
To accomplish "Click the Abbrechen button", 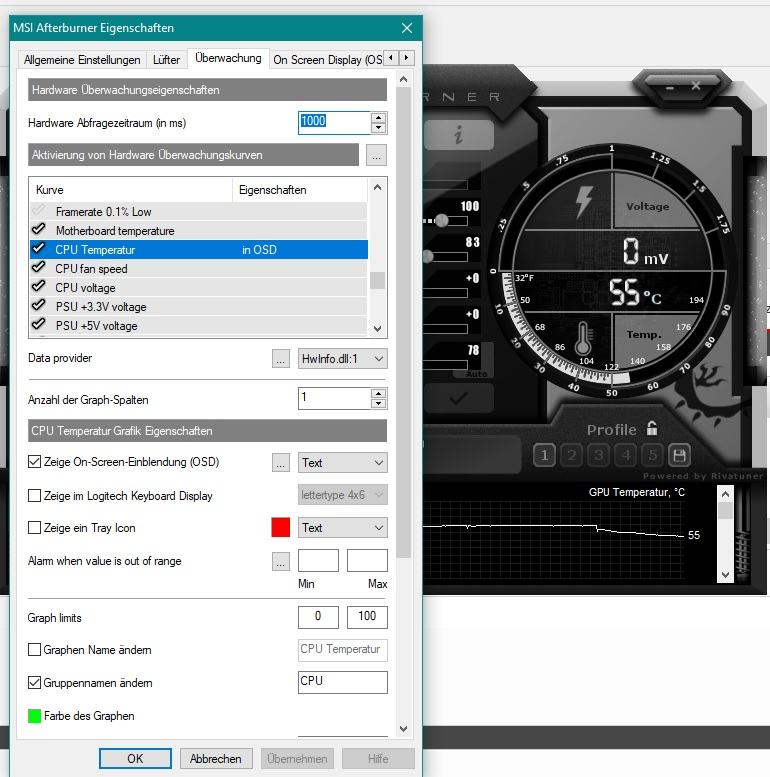I will click(216, 759).
